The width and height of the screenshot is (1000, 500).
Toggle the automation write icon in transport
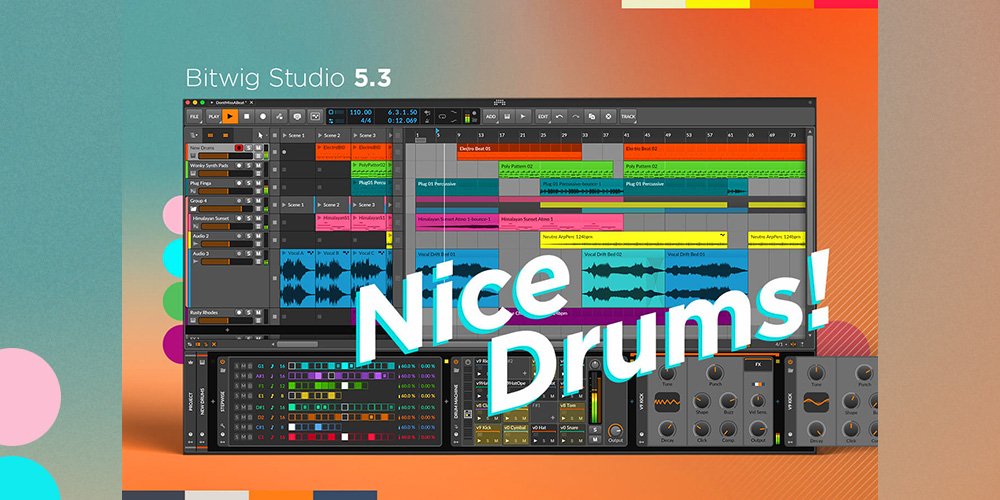[279, 116]
